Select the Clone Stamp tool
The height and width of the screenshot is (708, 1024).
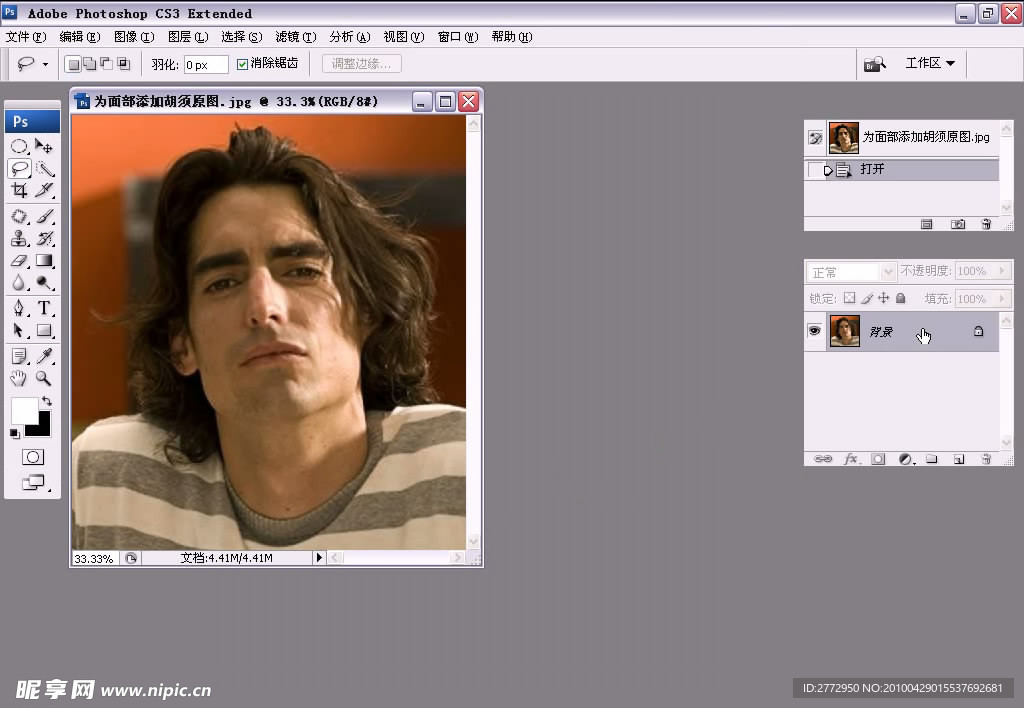pyautogui.click(x=19, y=238)
